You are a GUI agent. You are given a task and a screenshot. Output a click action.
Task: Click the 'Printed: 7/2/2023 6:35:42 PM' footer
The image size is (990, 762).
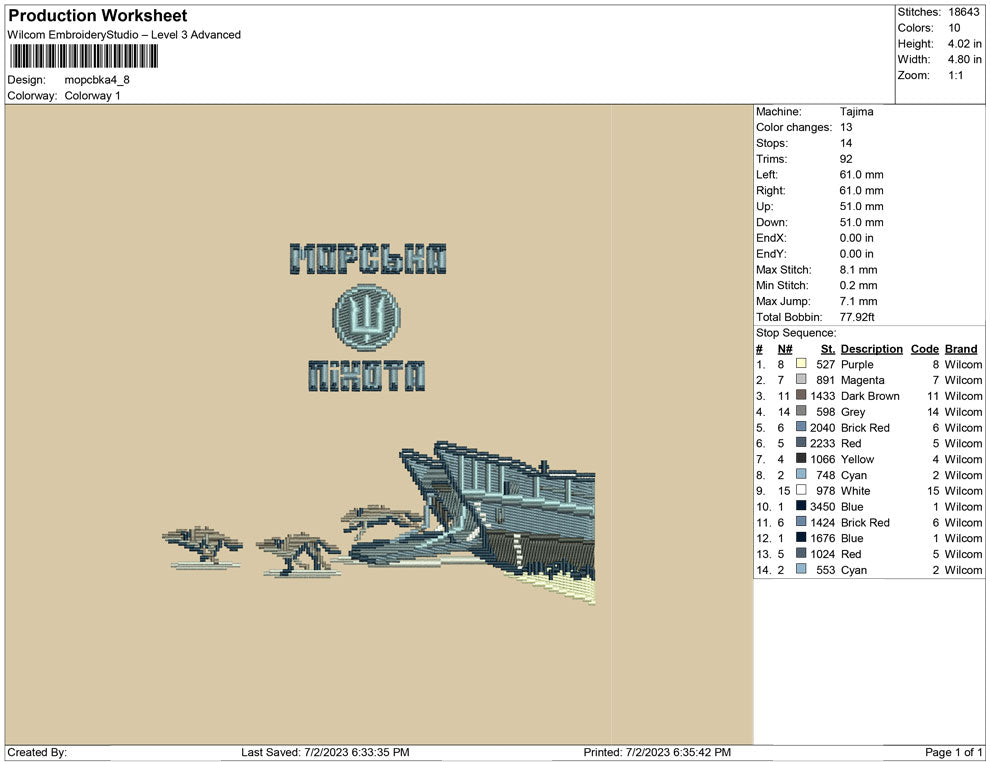(x=657, y=752)
